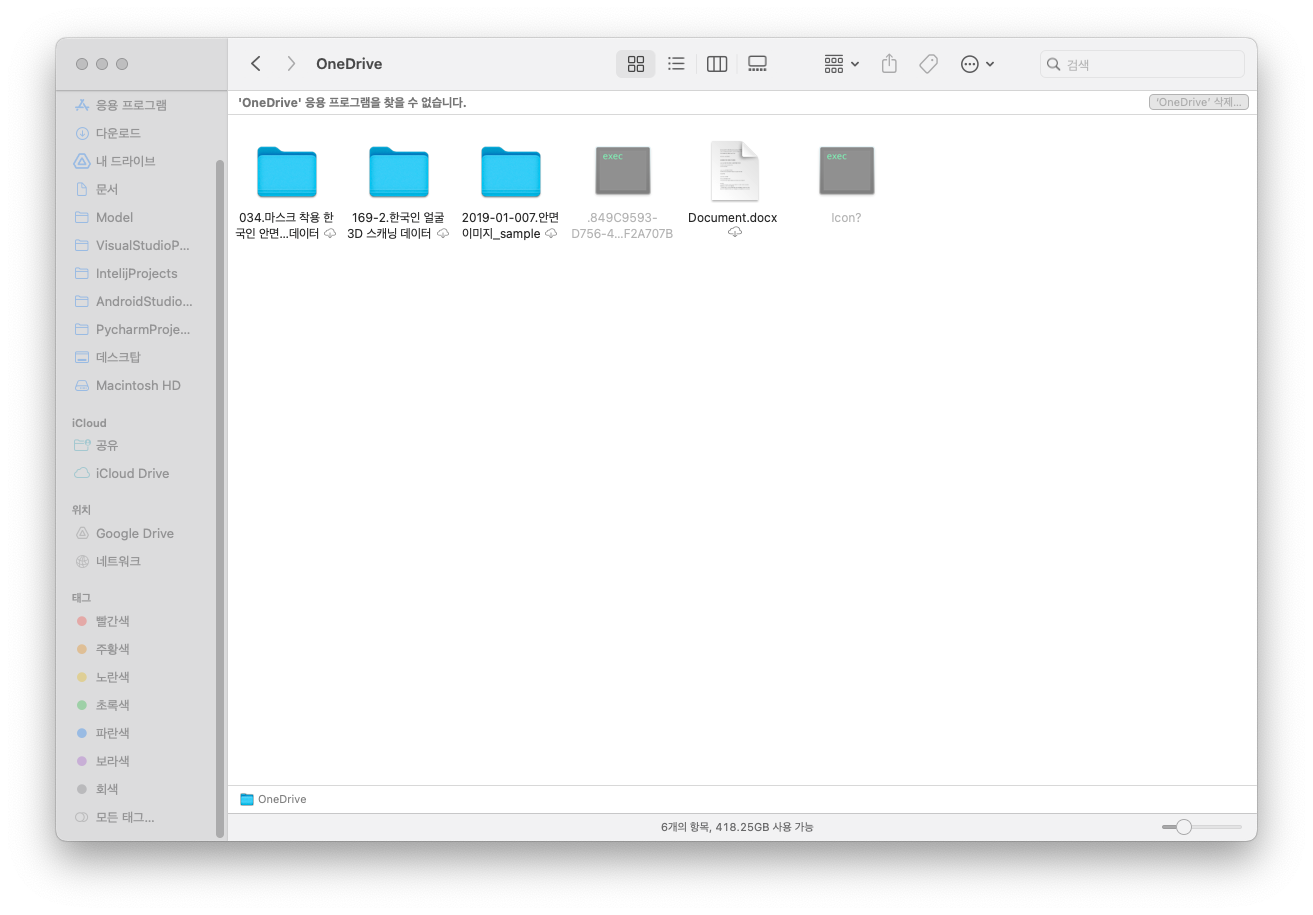
Task: Click the 'OneDrive' 삭제 button
Action: click(x=1198, y=102)
